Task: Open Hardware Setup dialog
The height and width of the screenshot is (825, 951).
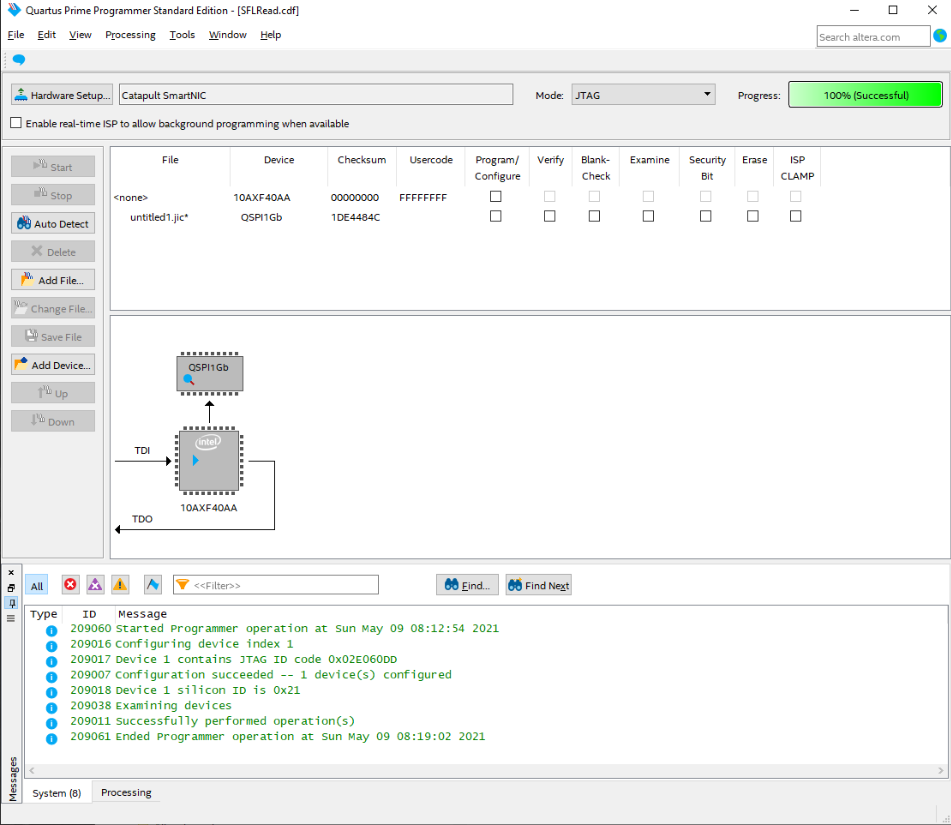Action: (x=62, y=95)
